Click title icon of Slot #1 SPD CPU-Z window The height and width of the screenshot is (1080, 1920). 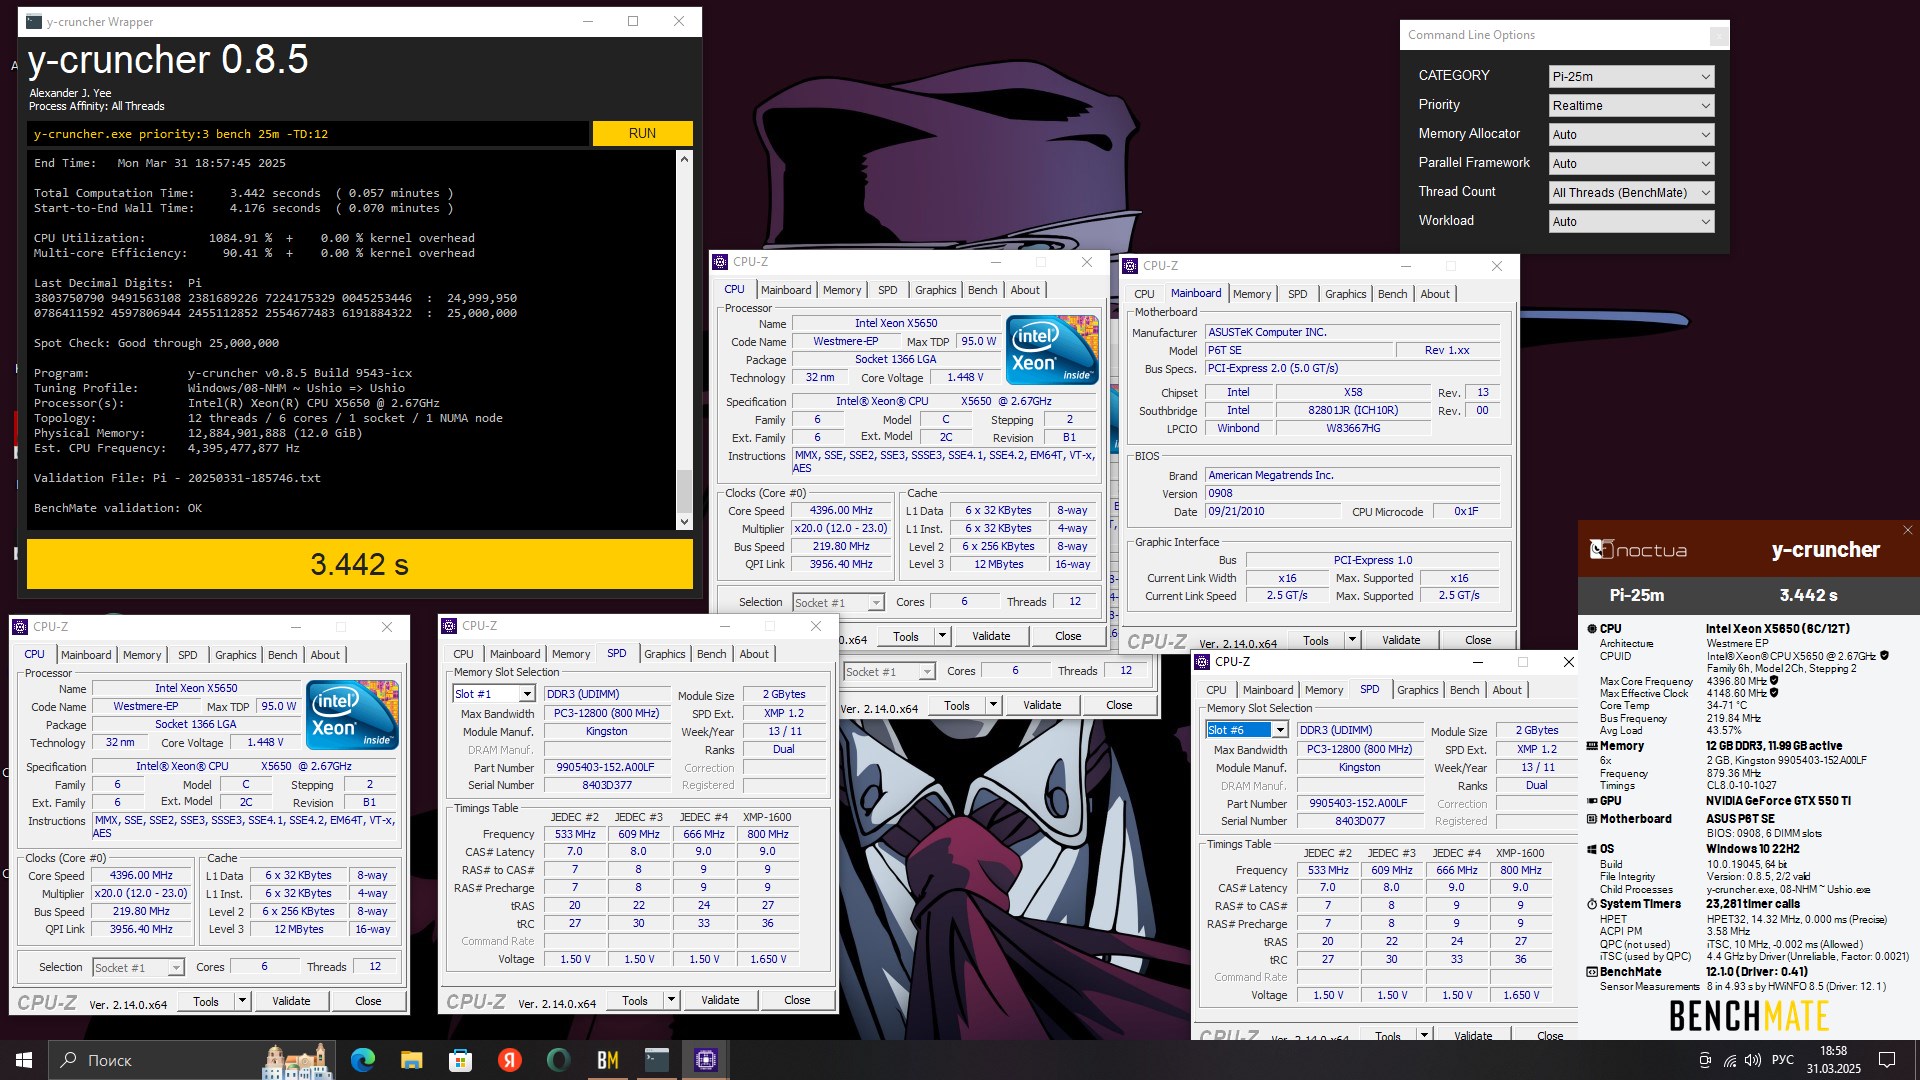click(x=449, y=626)
